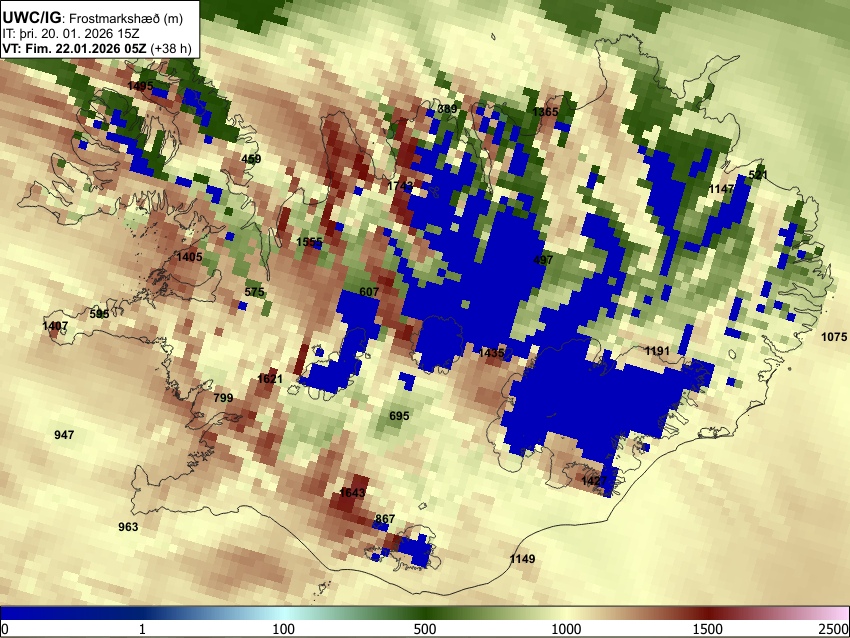Click the map value label 1435
This screenshot has width=850, height=638.
coord(492,353)
